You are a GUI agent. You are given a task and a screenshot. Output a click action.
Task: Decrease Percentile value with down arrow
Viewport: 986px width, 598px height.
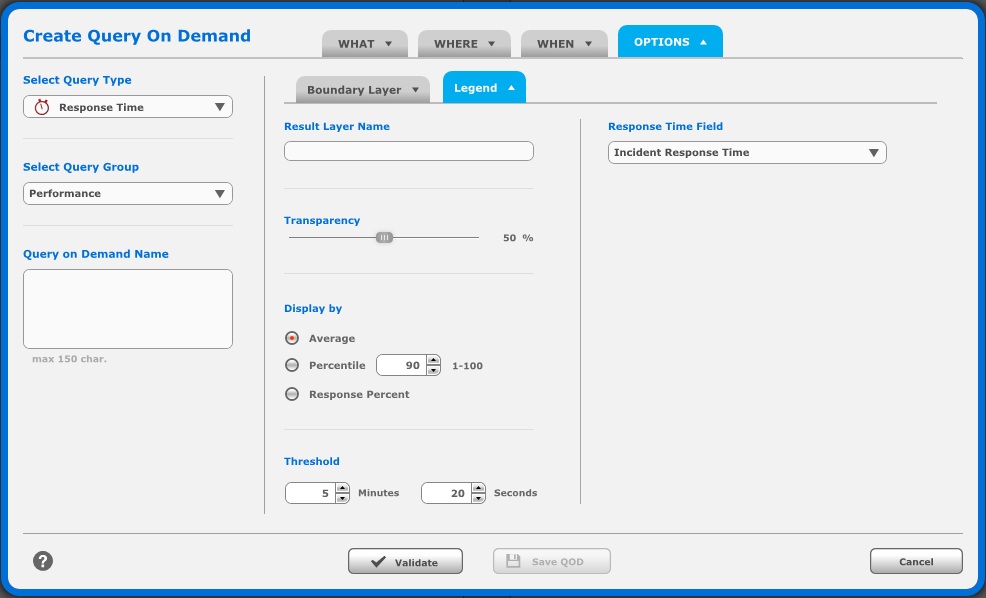(x=433, y=371)
